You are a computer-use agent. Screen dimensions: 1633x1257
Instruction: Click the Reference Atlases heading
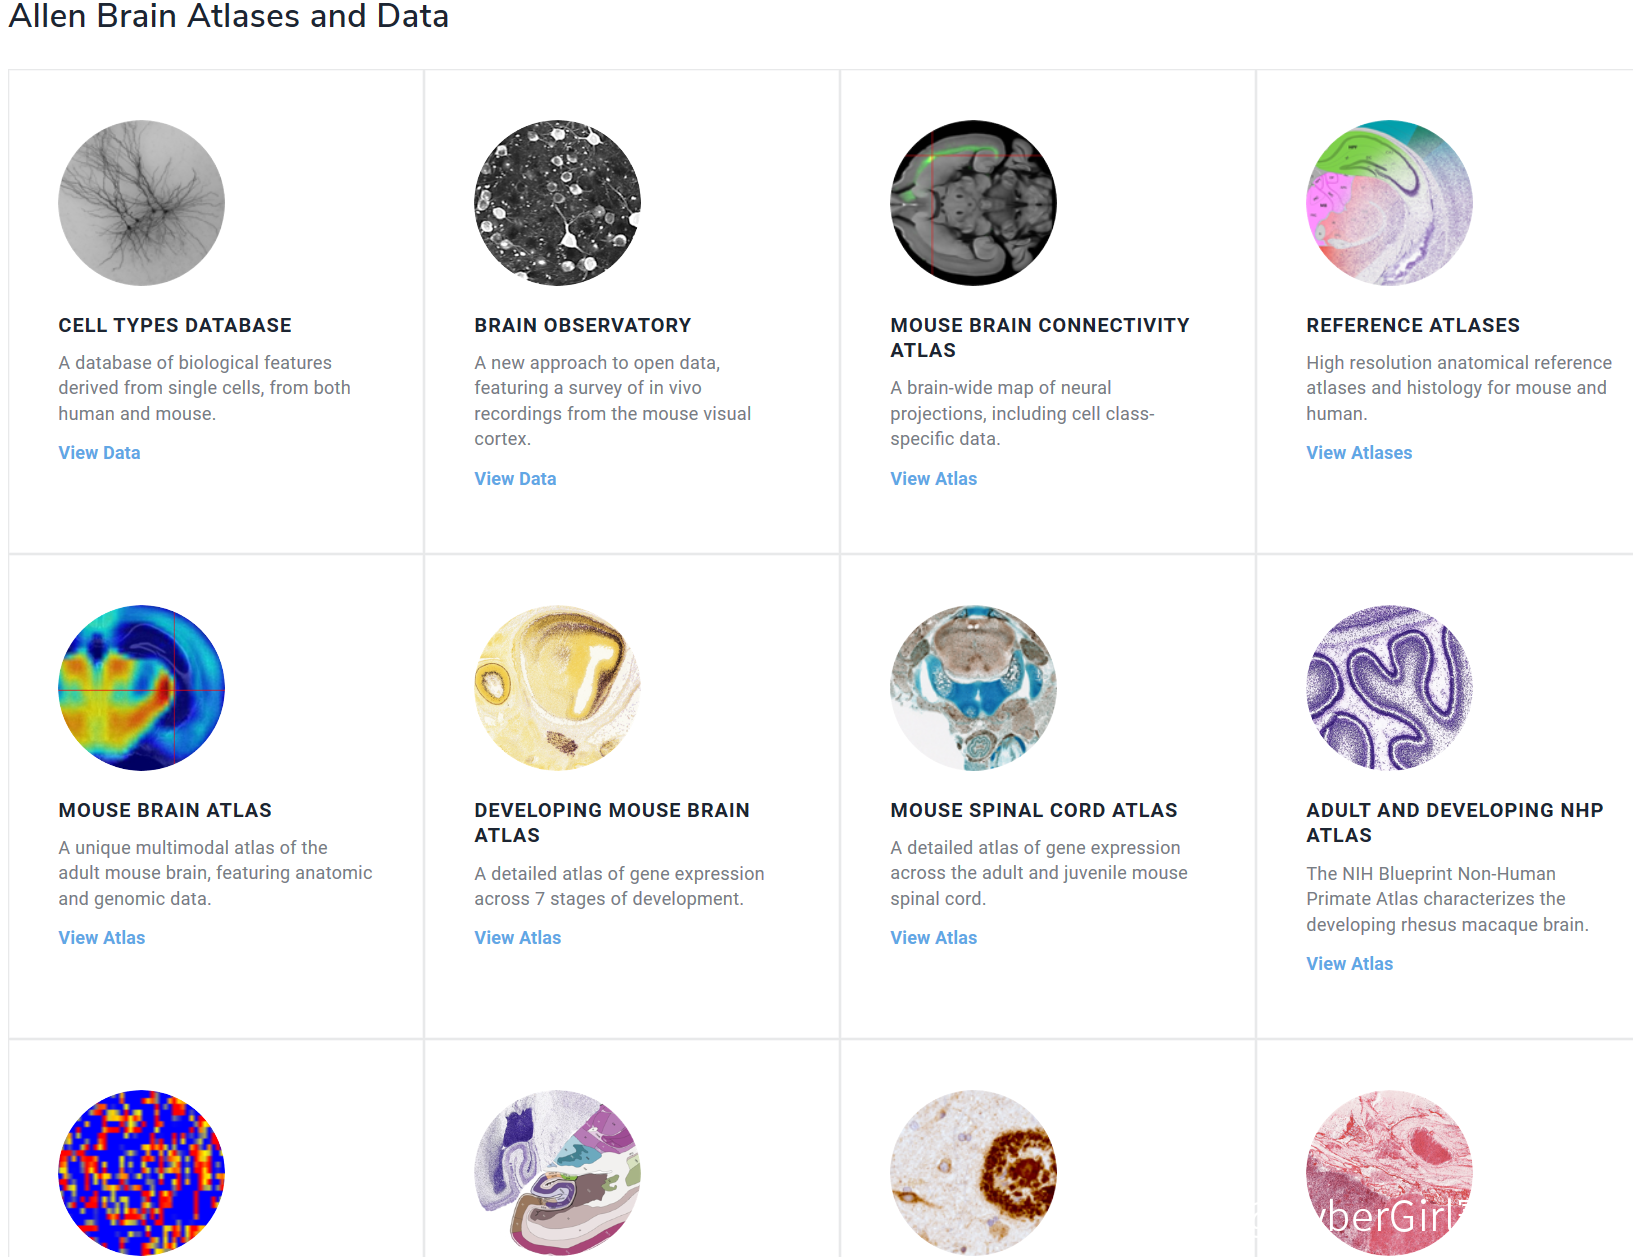(x=1412, y=325)
